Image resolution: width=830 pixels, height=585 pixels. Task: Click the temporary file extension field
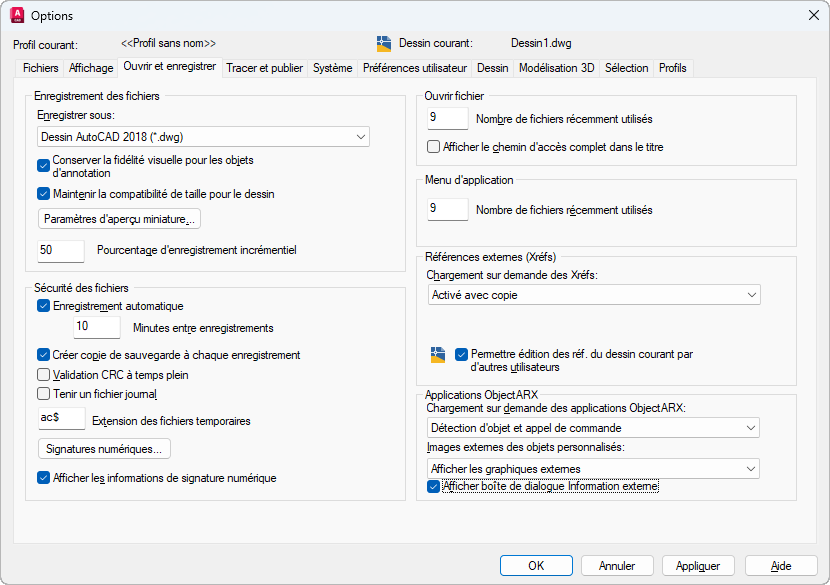coord(61,419)
